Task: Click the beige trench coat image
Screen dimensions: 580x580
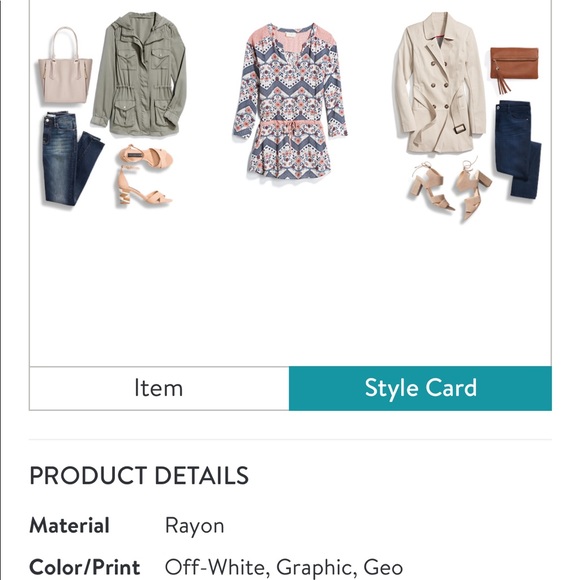Action: tap(439, 83)
